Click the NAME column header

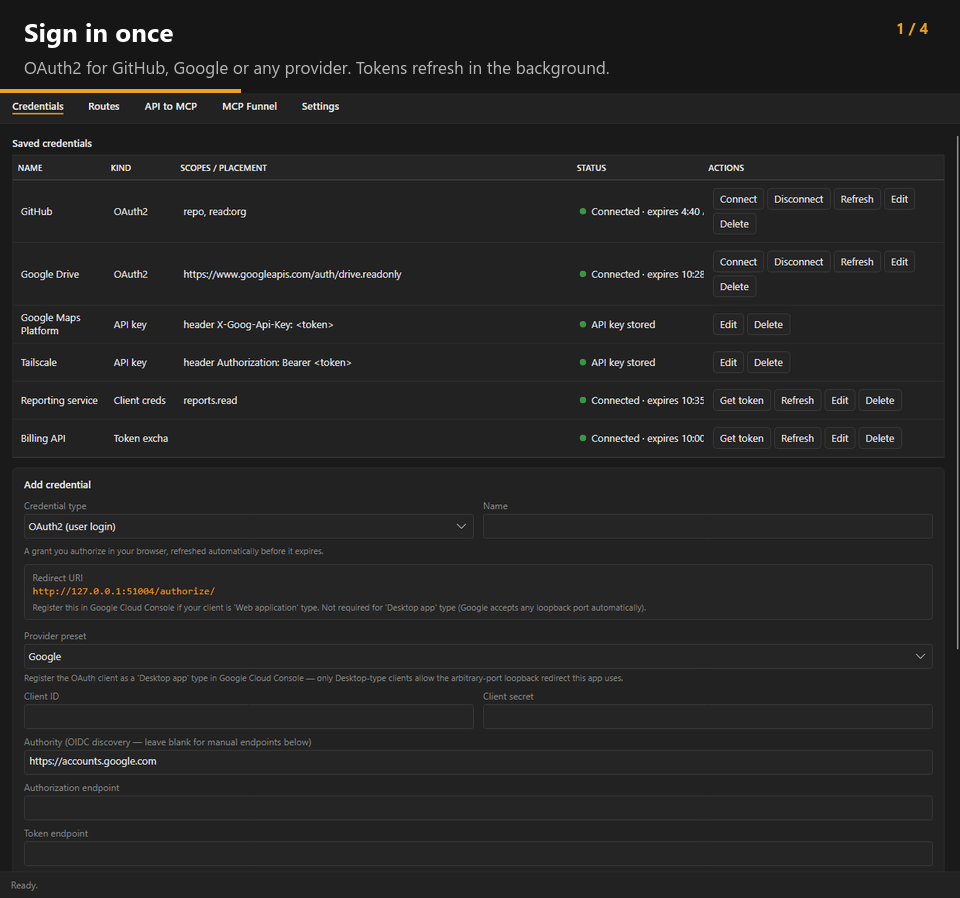30,168
